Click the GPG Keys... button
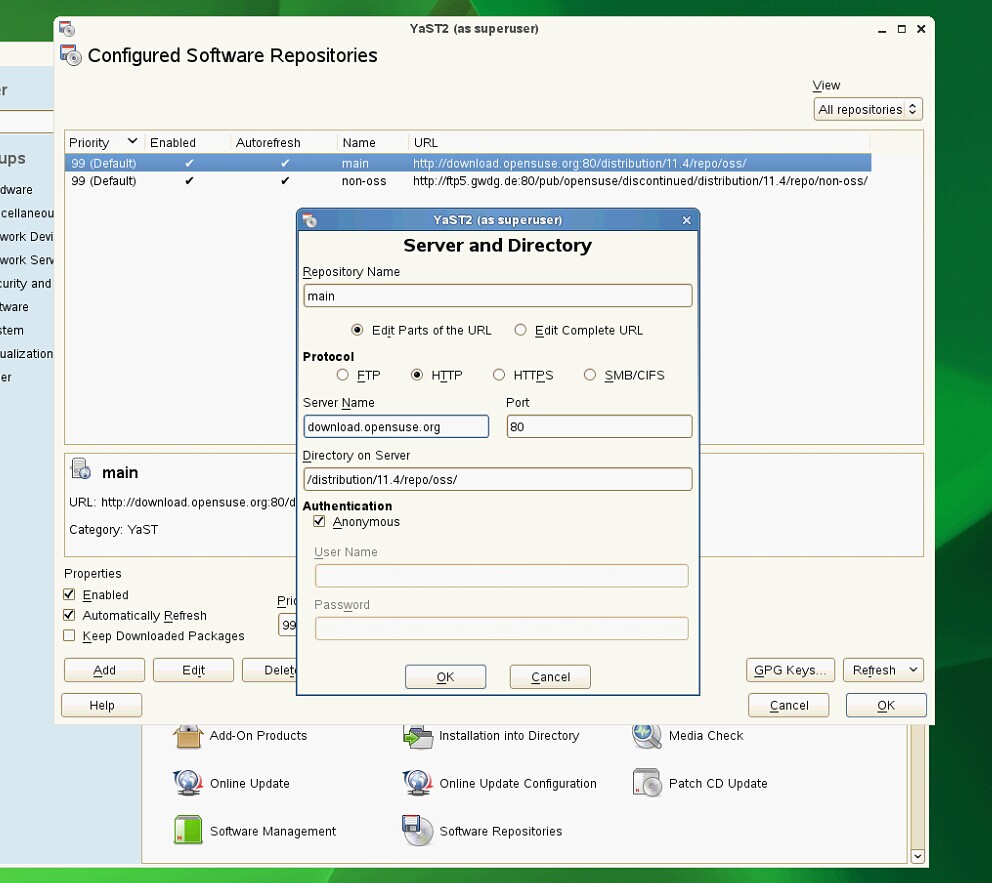This screenshot has width=992, height=883. coord(790,670)
